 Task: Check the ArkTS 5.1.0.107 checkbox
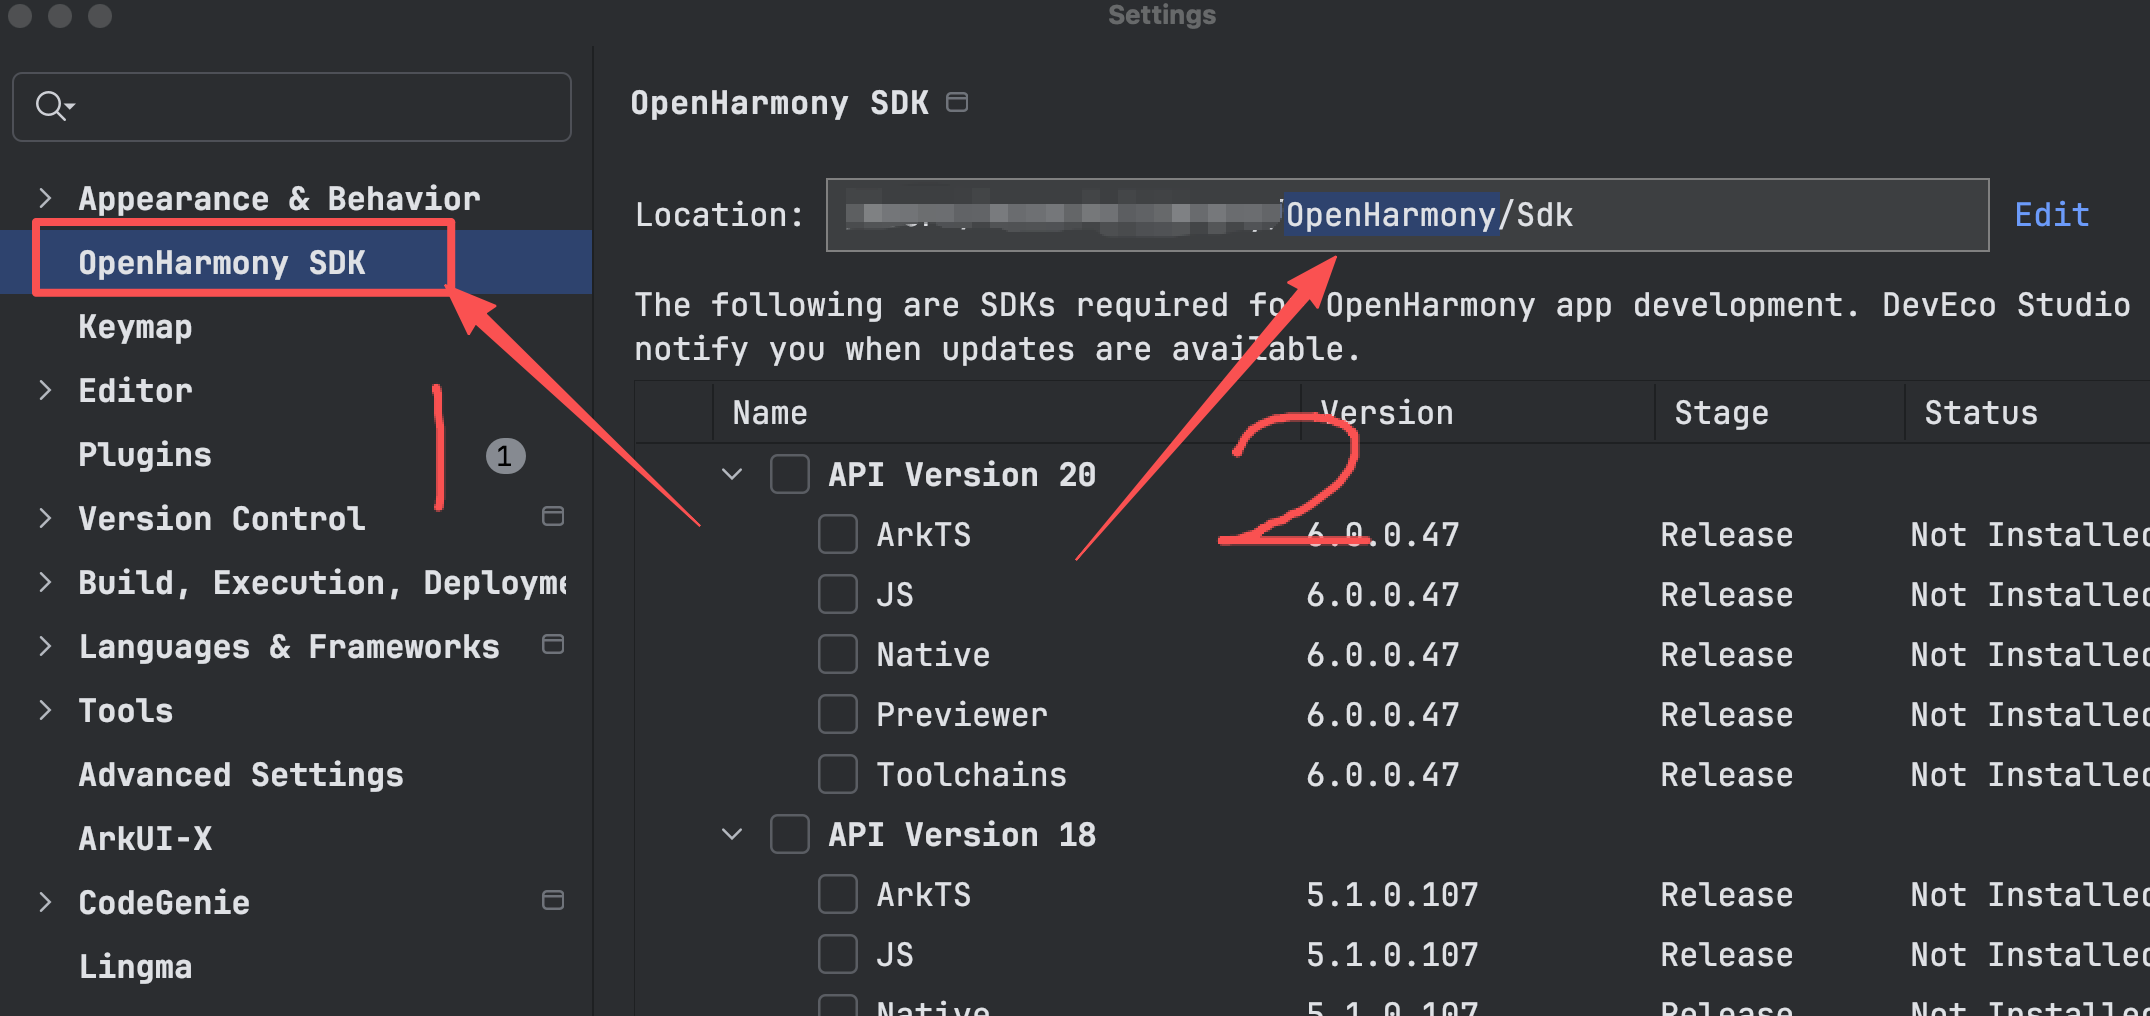838,894
